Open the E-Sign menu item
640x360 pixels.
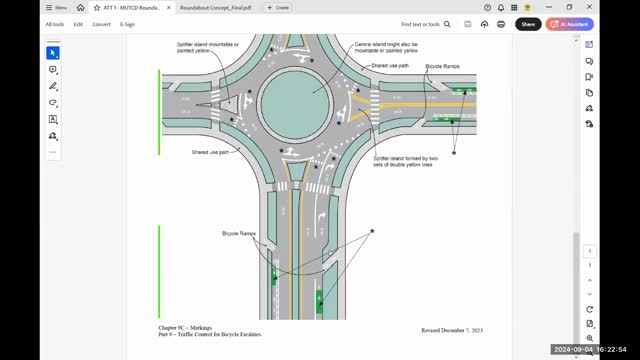(127, 24)
